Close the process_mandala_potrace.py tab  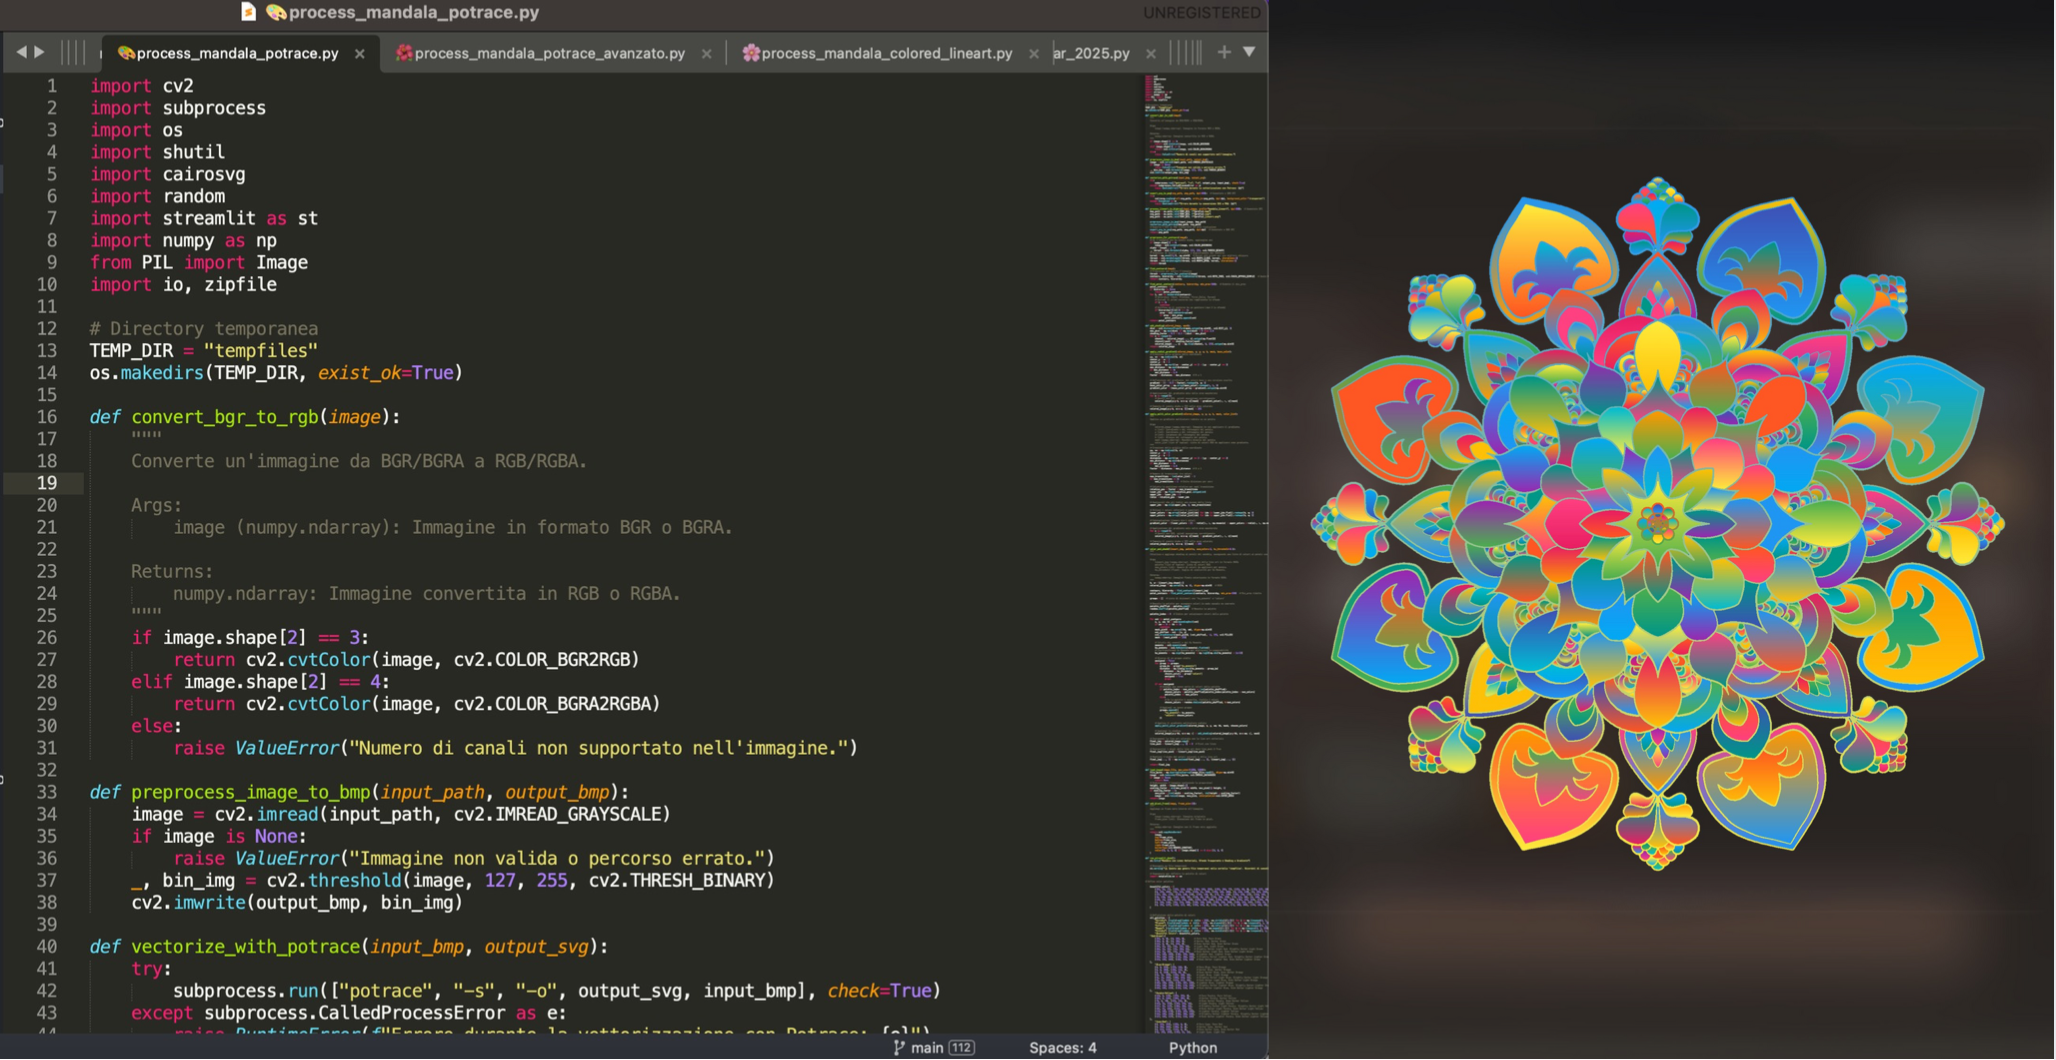click(x=360, y=54)
